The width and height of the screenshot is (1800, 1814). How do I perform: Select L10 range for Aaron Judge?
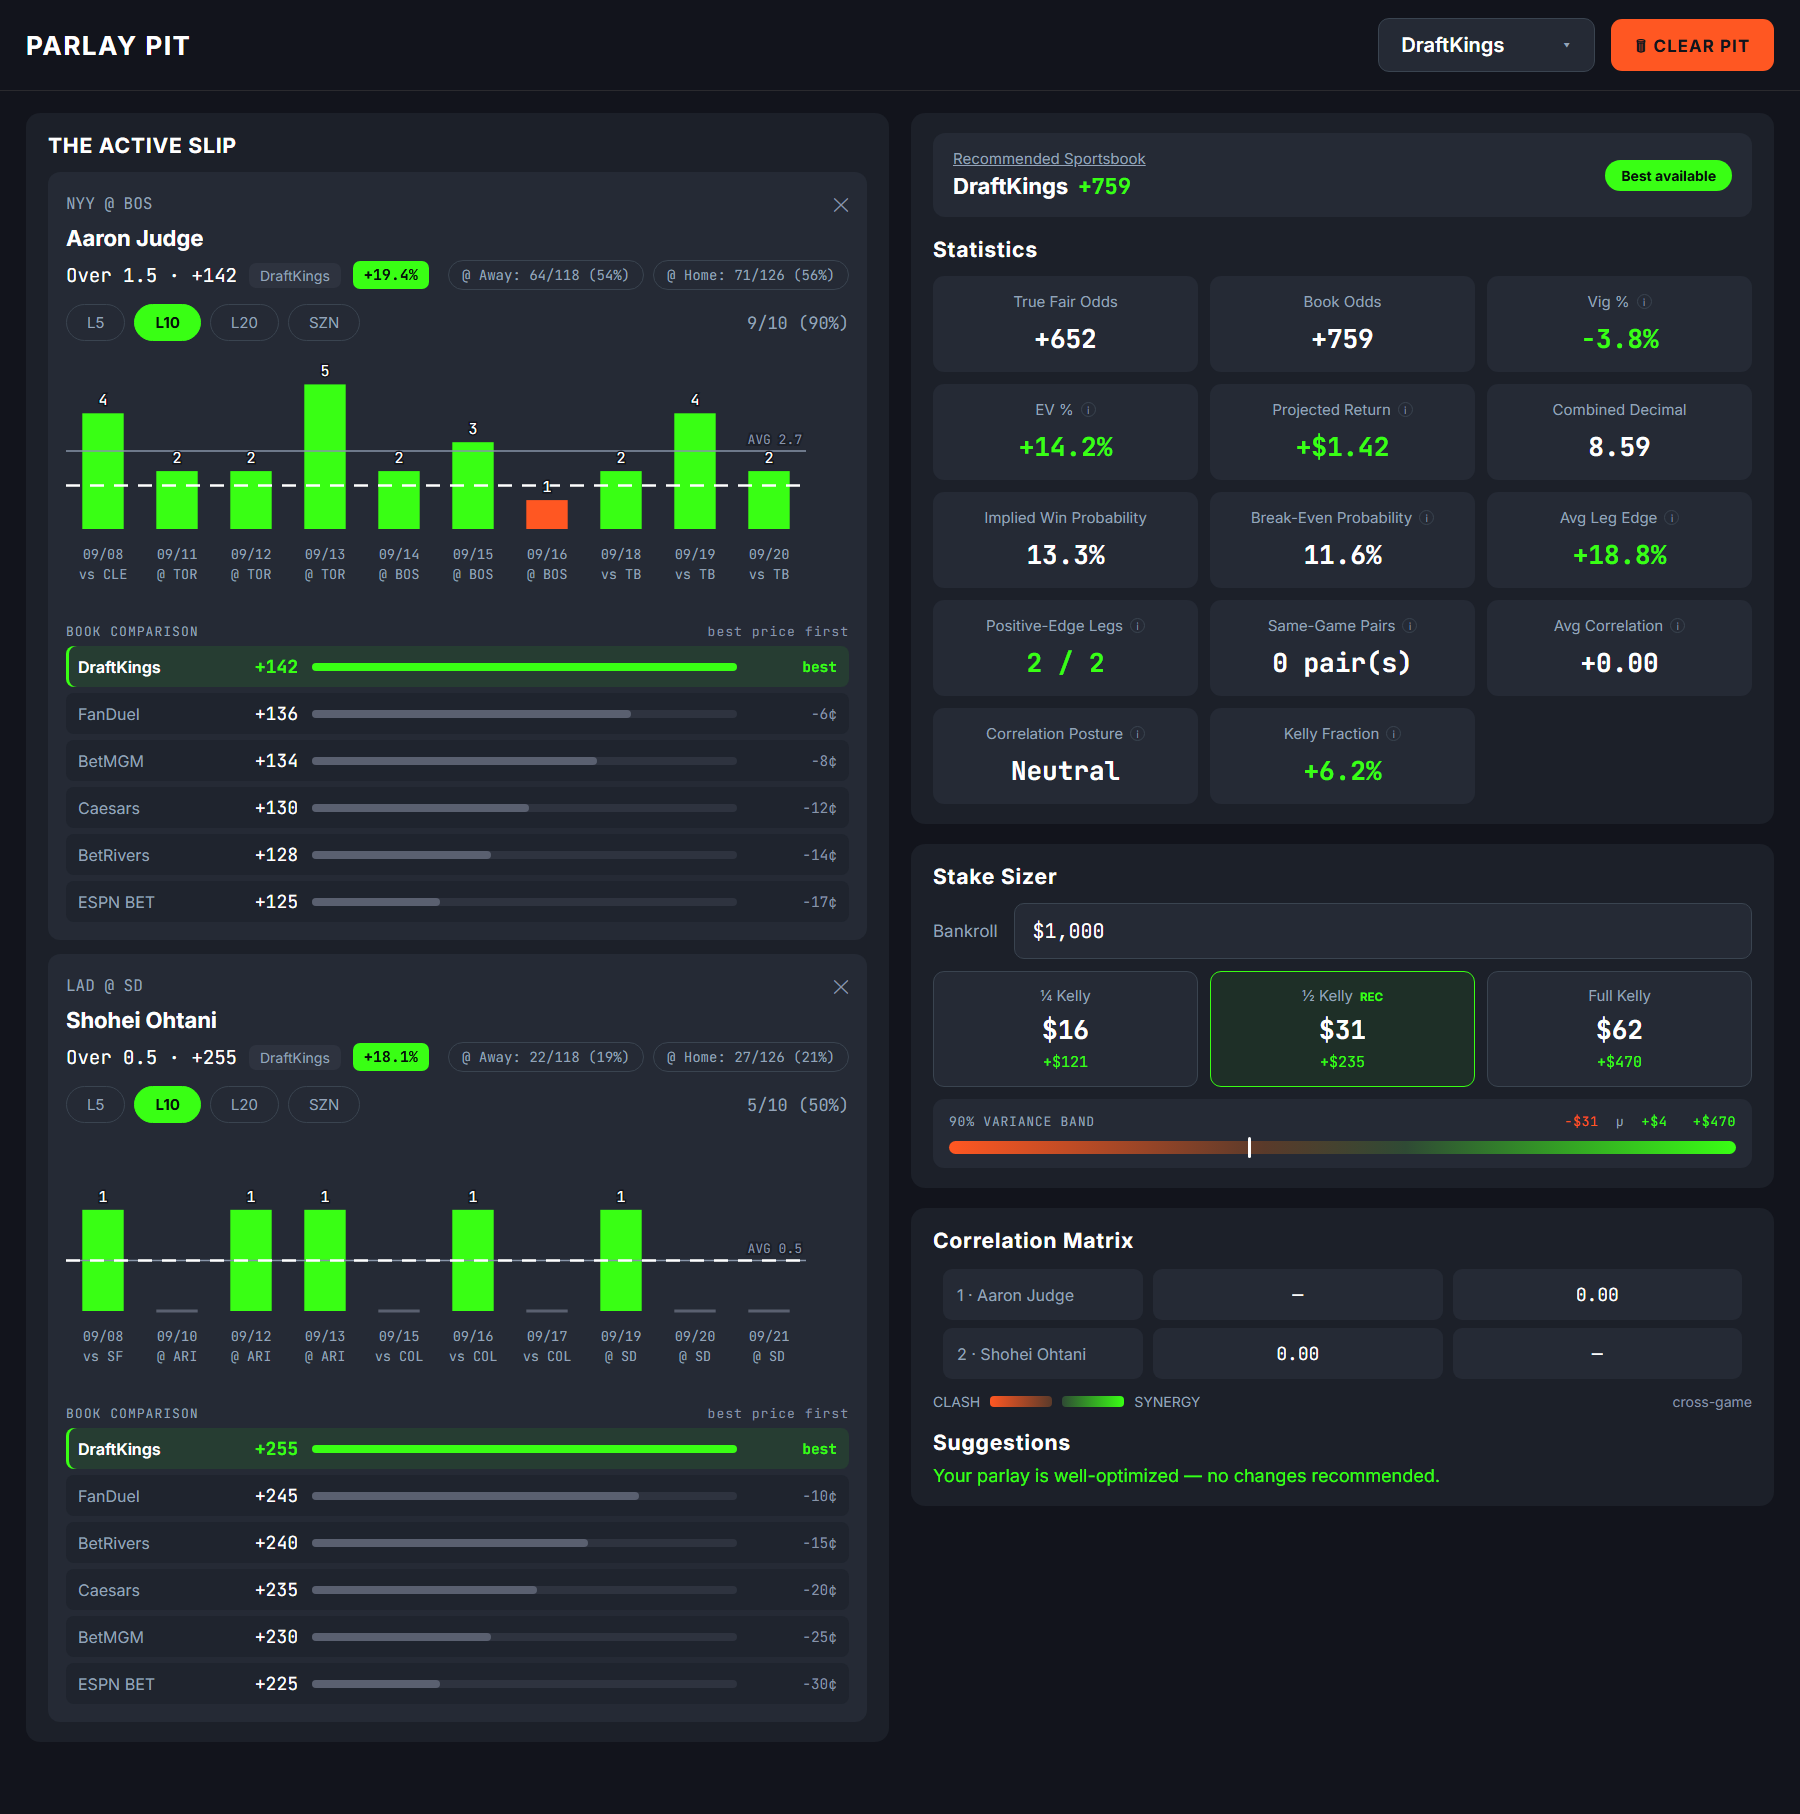(167, 323)
